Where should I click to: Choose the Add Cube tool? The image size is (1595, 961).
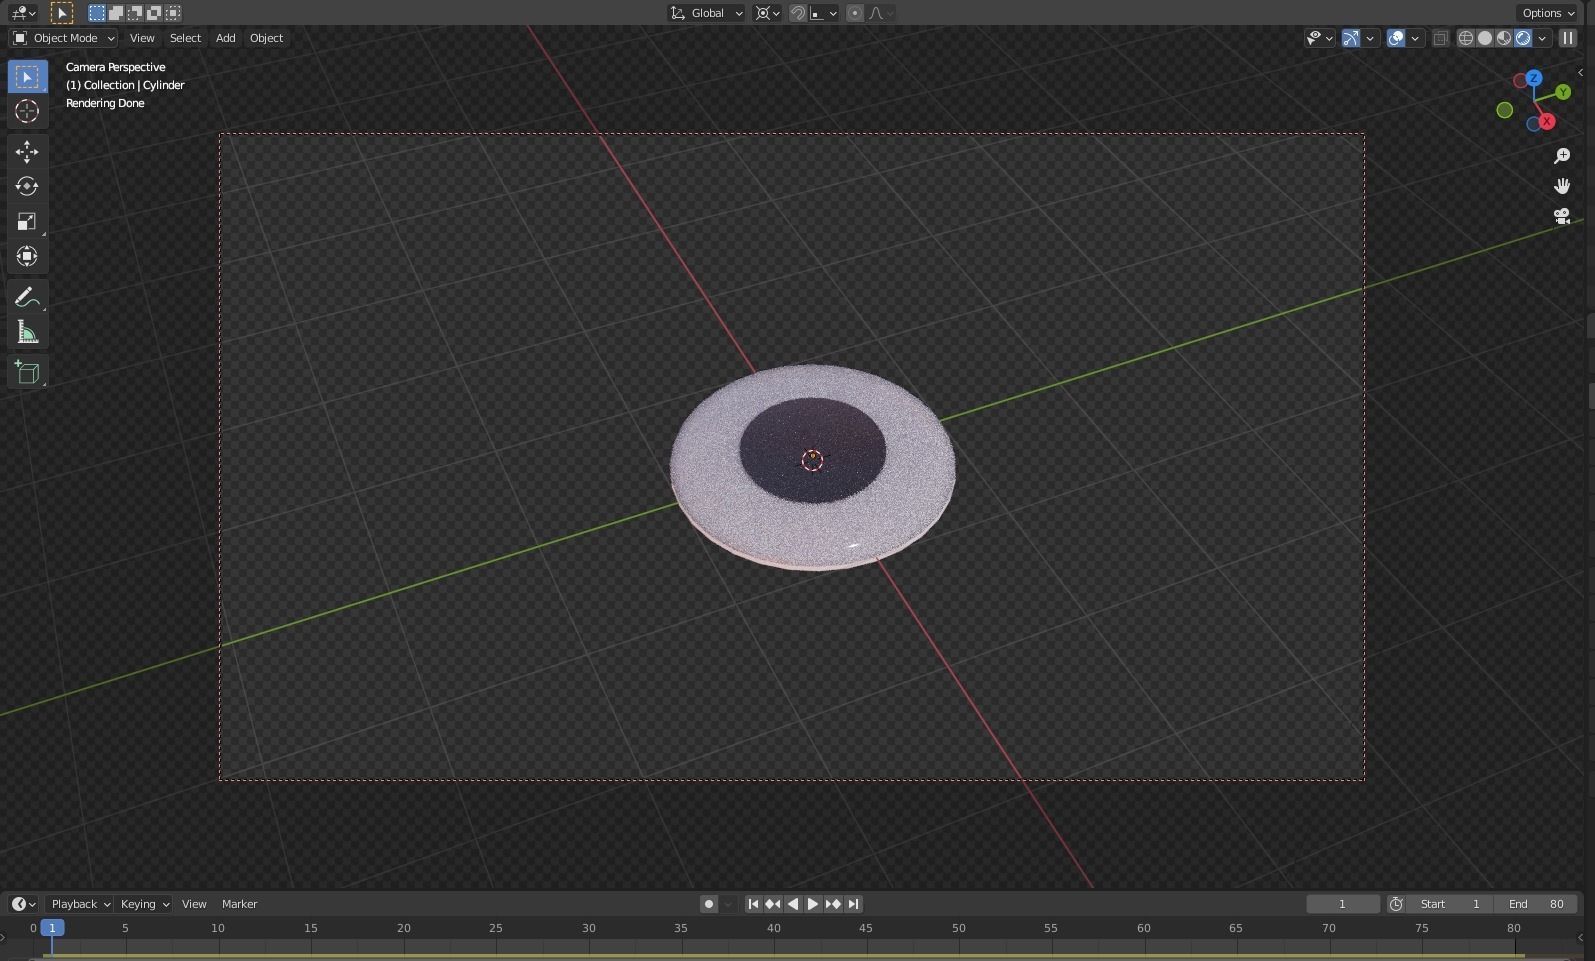27,372
